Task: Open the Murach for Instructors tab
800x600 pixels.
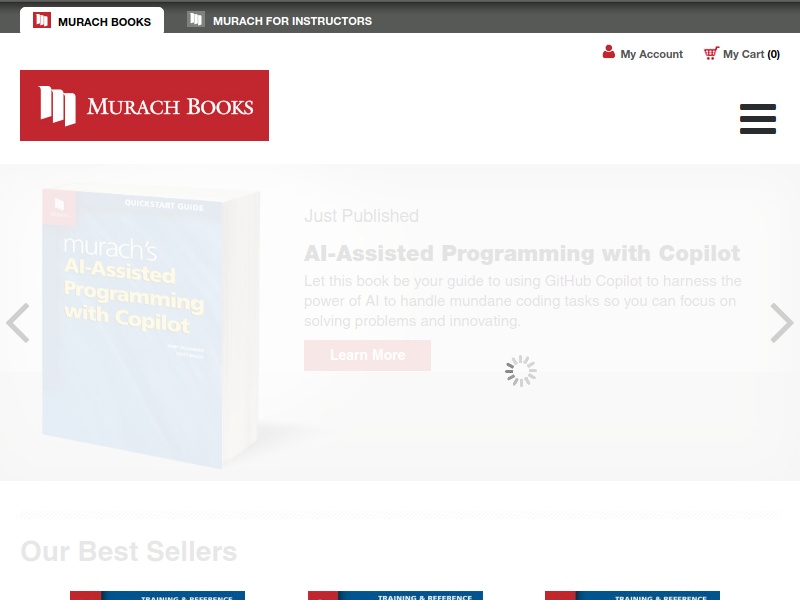Action: [x=279, y=20]
